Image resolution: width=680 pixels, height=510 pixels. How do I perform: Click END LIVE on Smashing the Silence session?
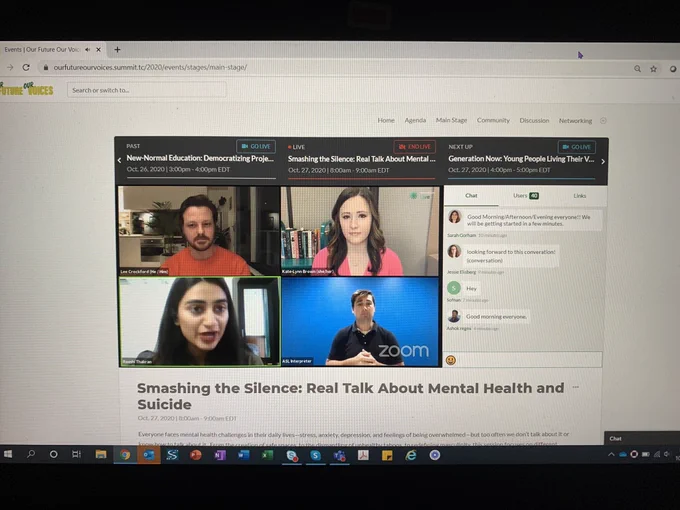tap(415, 147)
